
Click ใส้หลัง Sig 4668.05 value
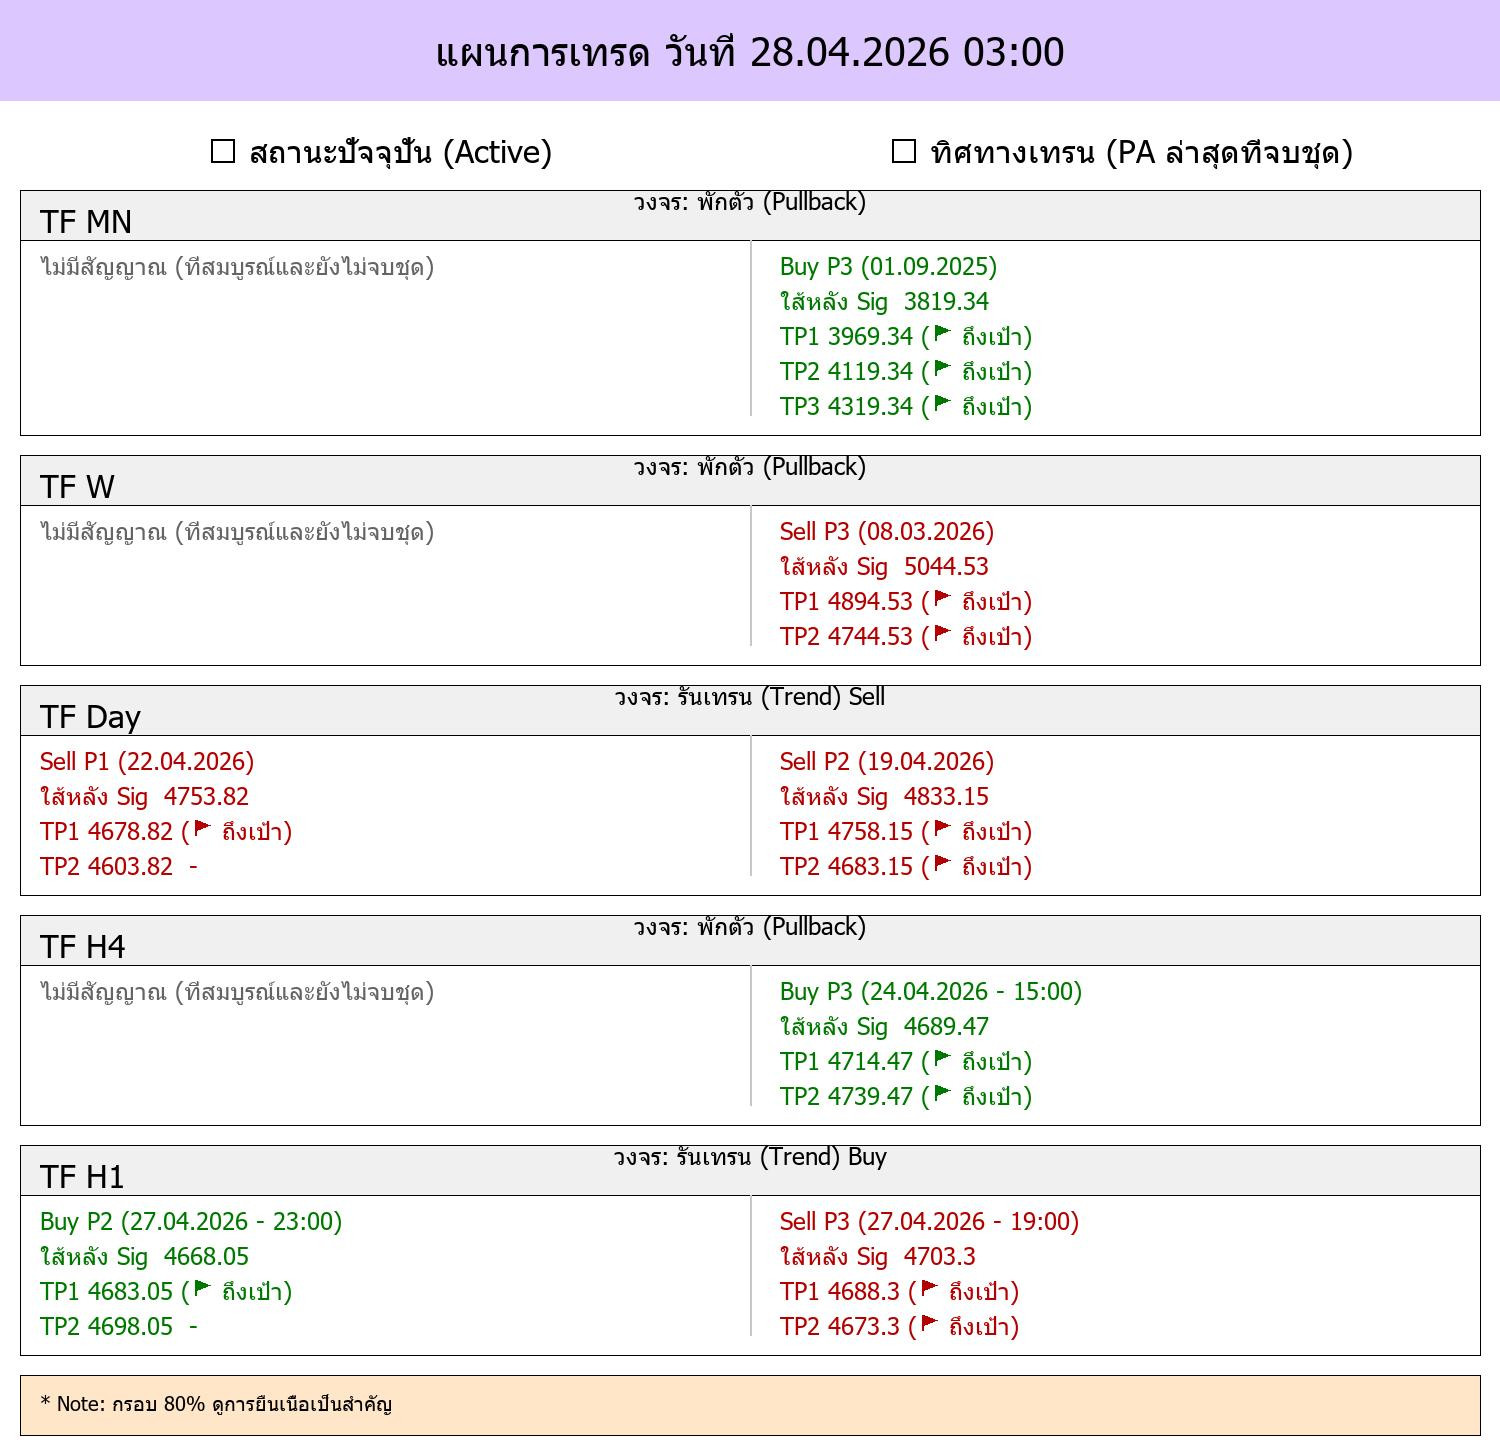(x=144, y=1256)
